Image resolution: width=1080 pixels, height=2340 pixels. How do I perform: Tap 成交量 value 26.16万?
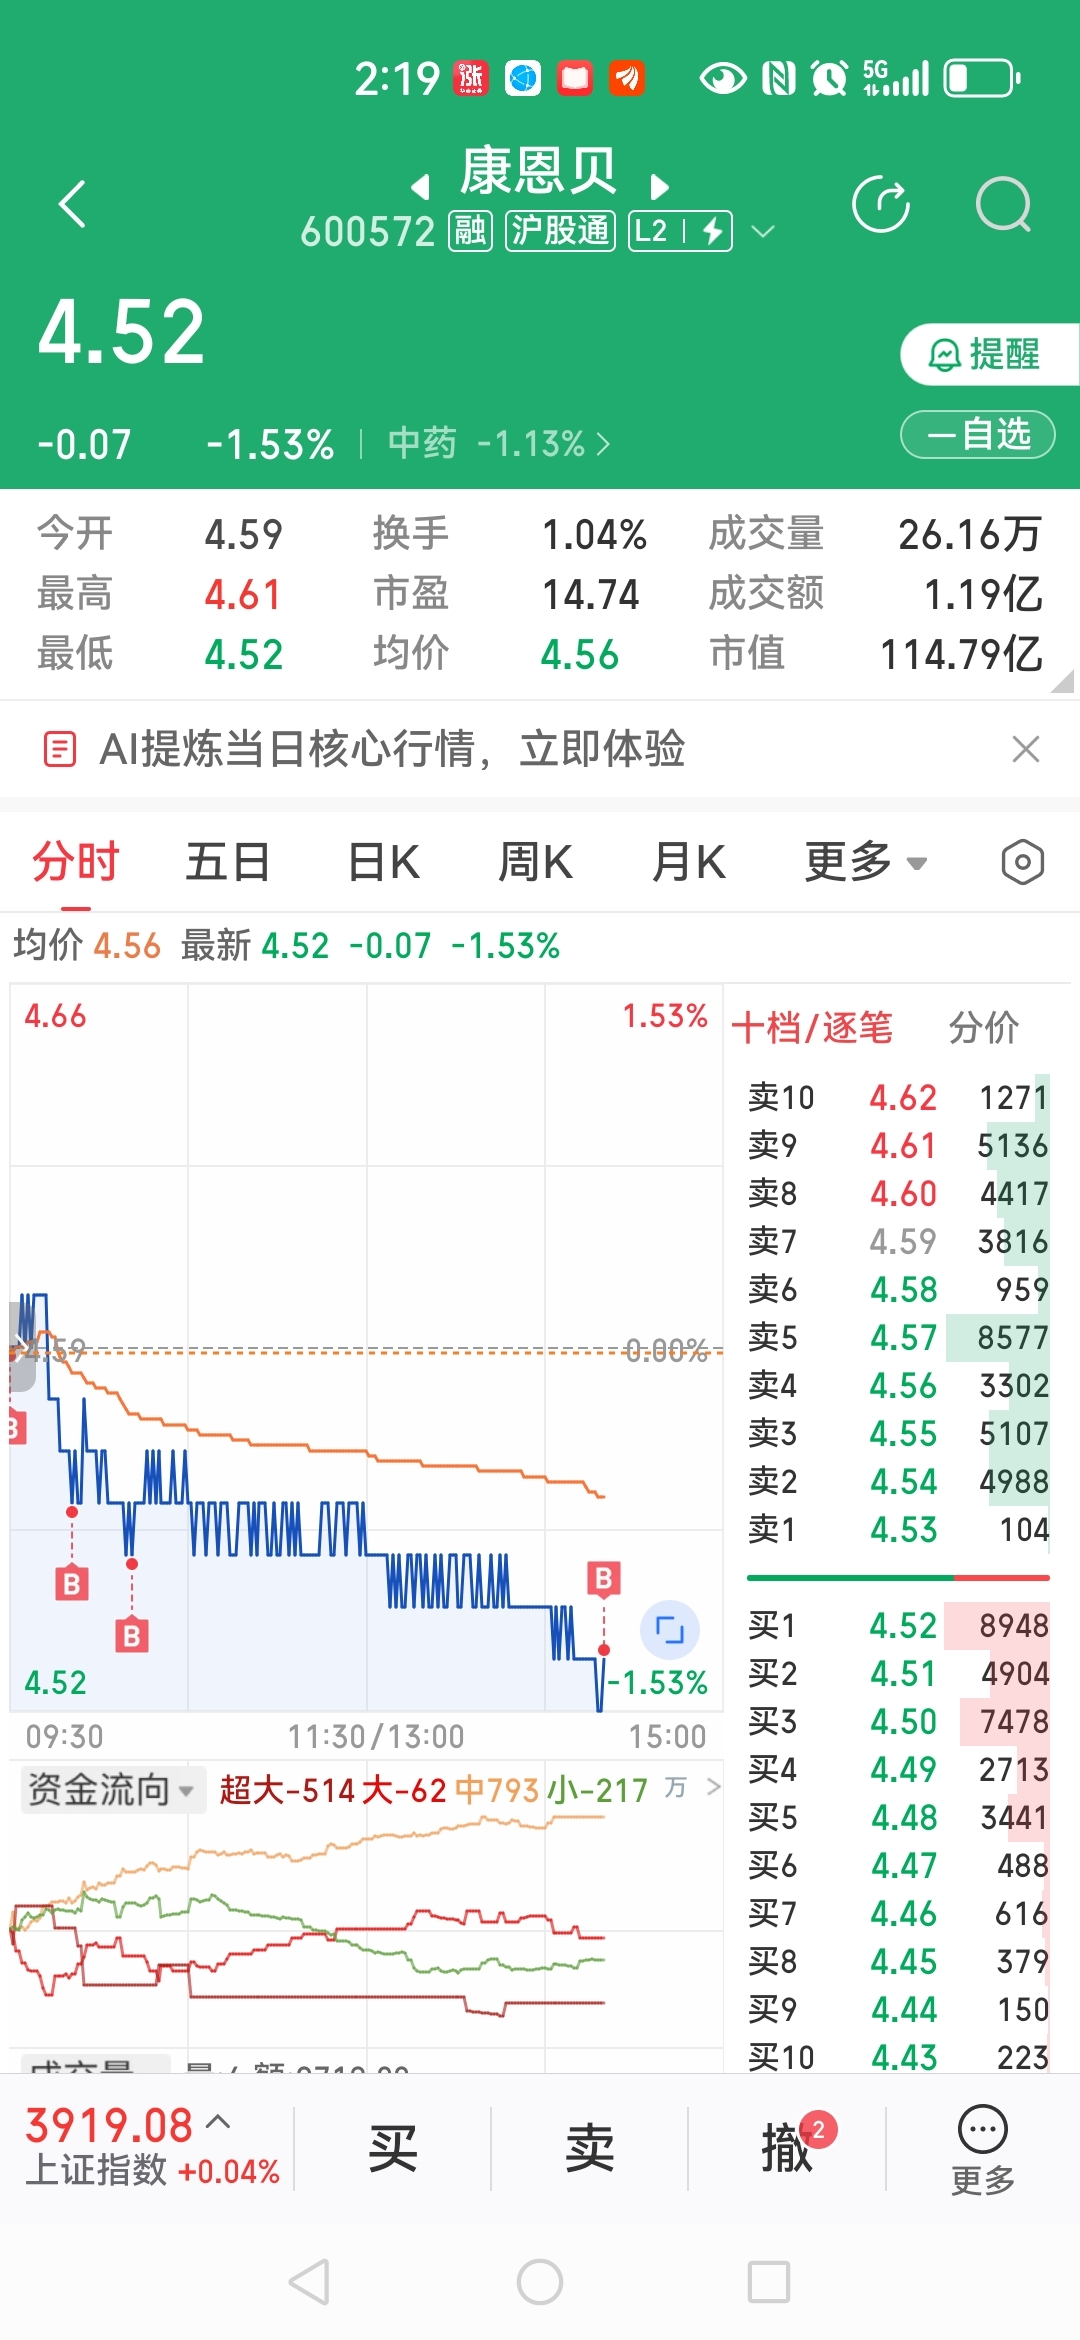969,534
